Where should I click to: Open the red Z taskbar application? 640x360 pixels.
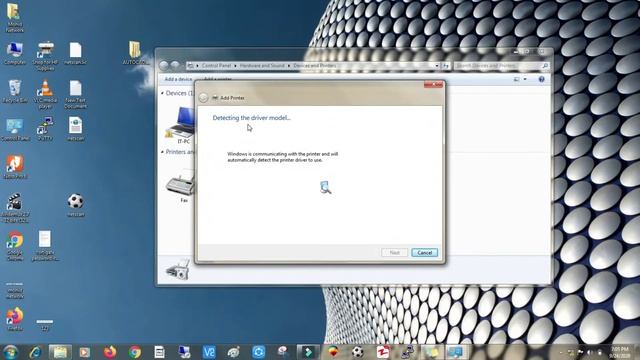click(382, 352)
